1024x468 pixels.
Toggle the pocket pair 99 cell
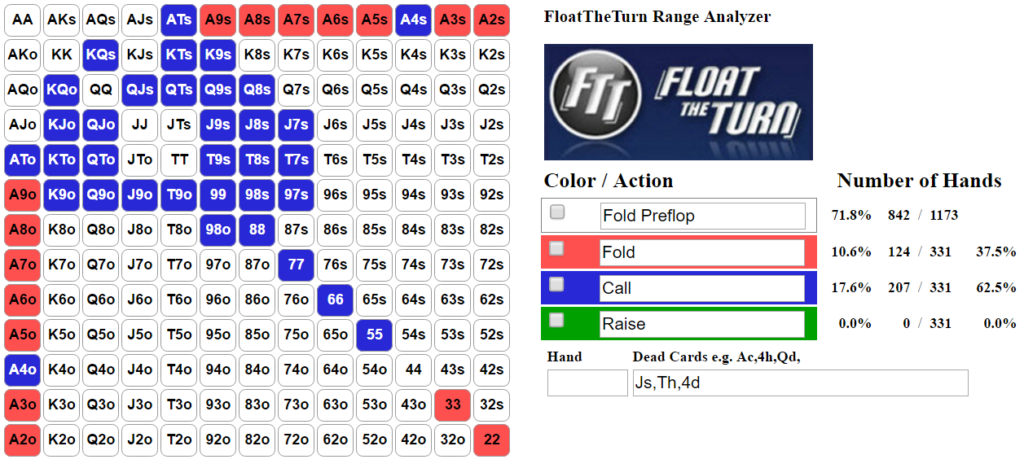pos(218,195)
